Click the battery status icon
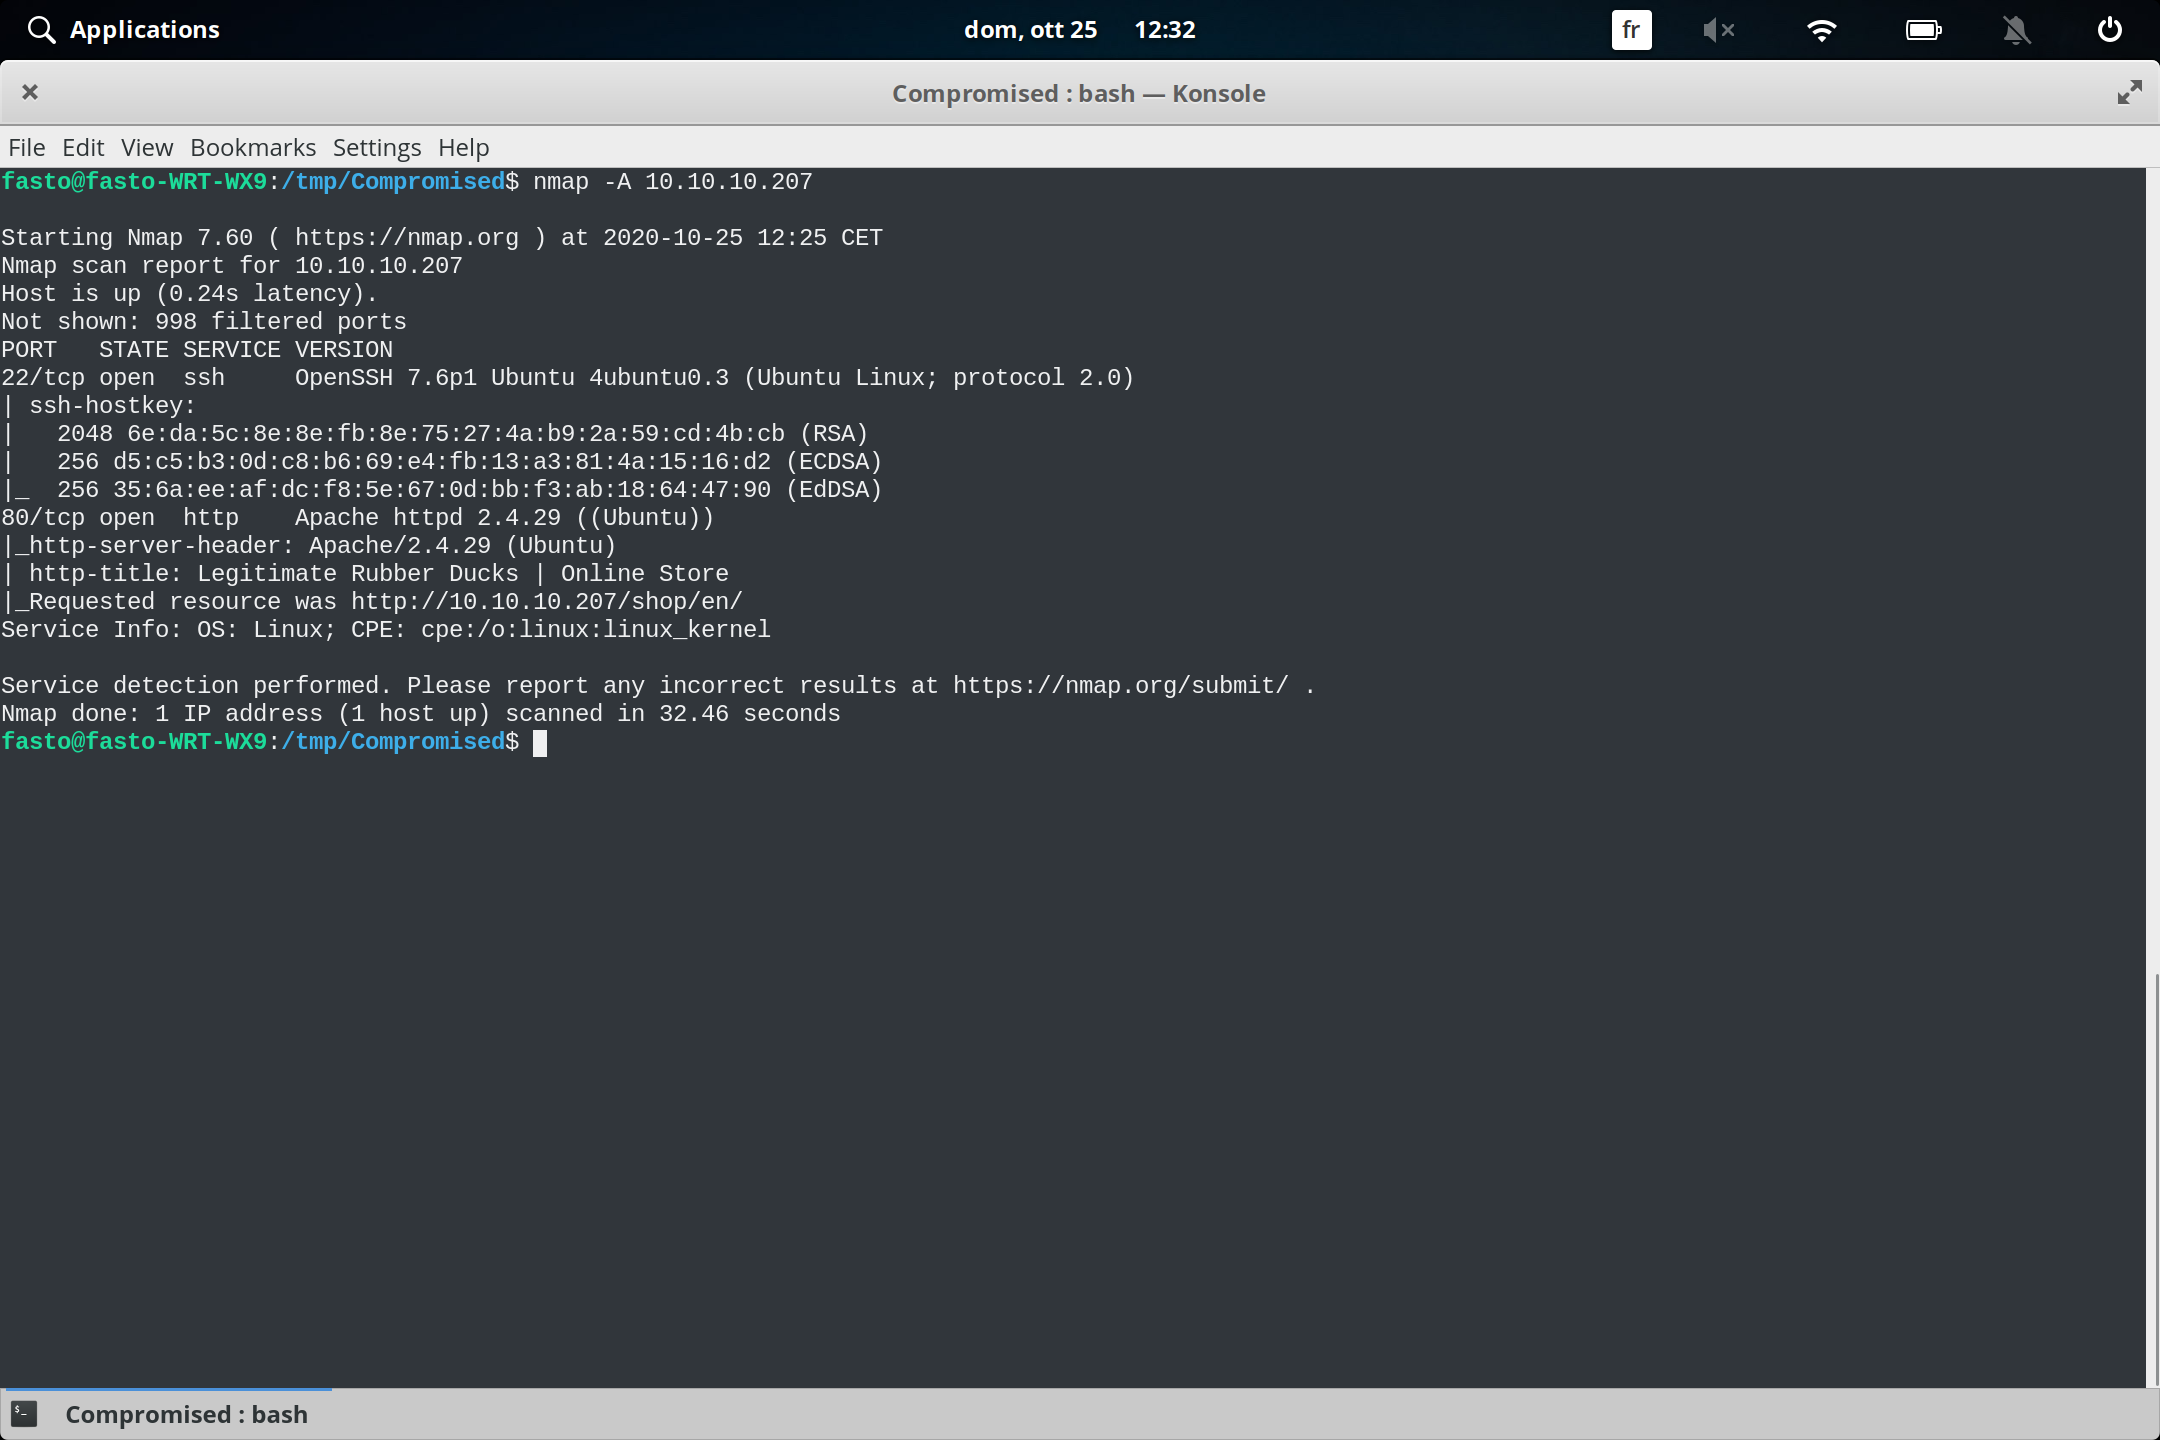Viewport: 2160px width, 1440px height. 1923,29
